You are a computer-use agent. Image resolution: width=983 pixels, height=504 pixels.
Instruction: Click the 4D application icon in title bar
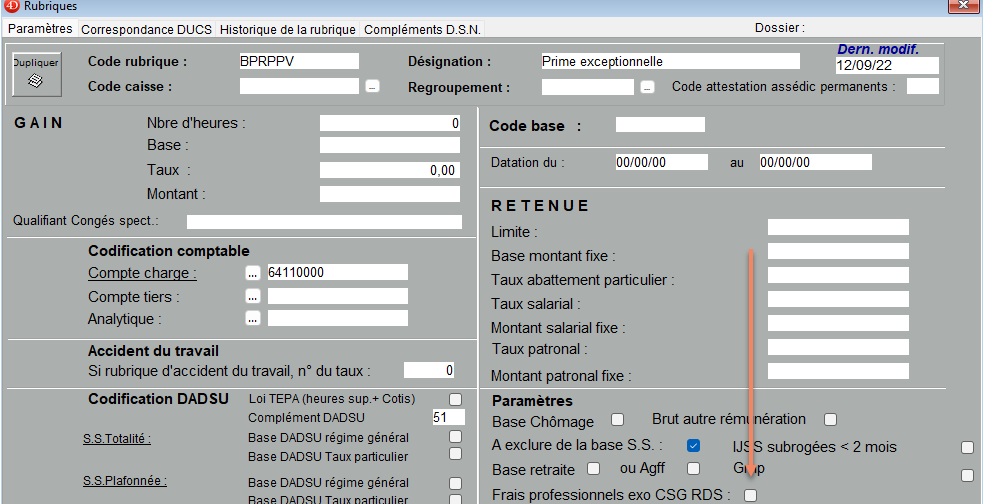[x=11, y=6]
